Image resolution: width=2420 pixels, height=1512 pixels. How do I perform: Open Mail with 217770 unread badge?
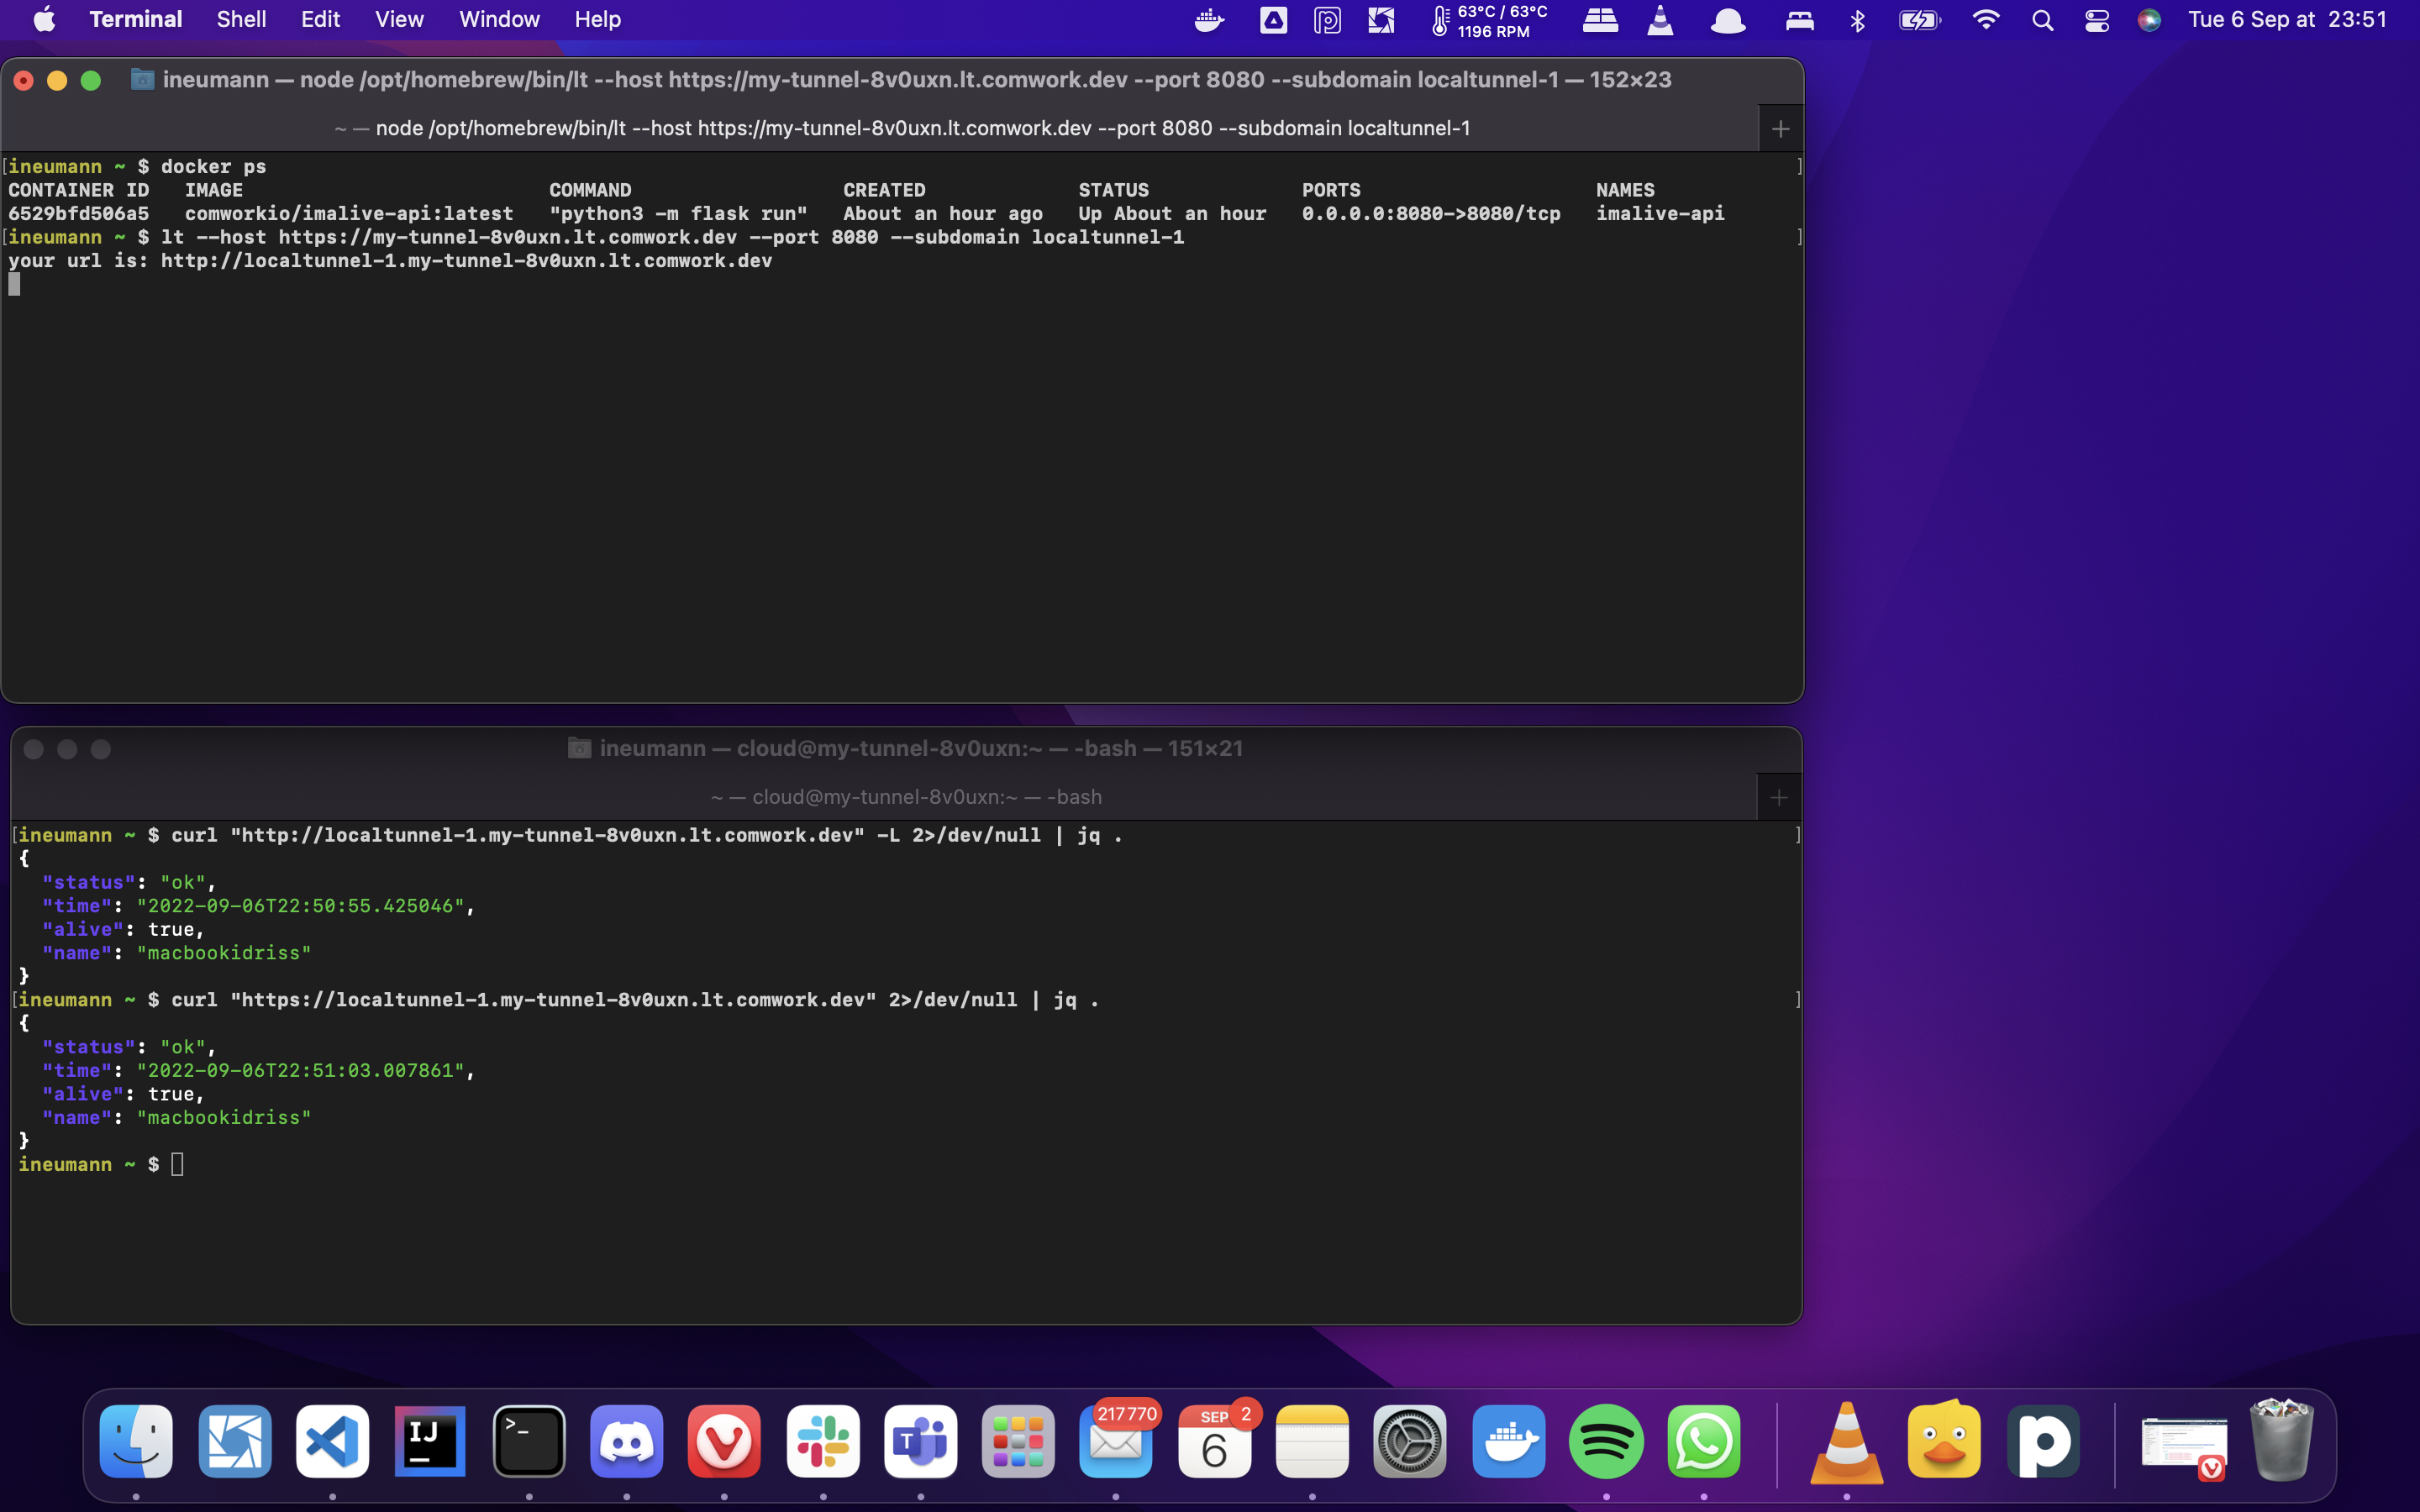(1116, 1441)
